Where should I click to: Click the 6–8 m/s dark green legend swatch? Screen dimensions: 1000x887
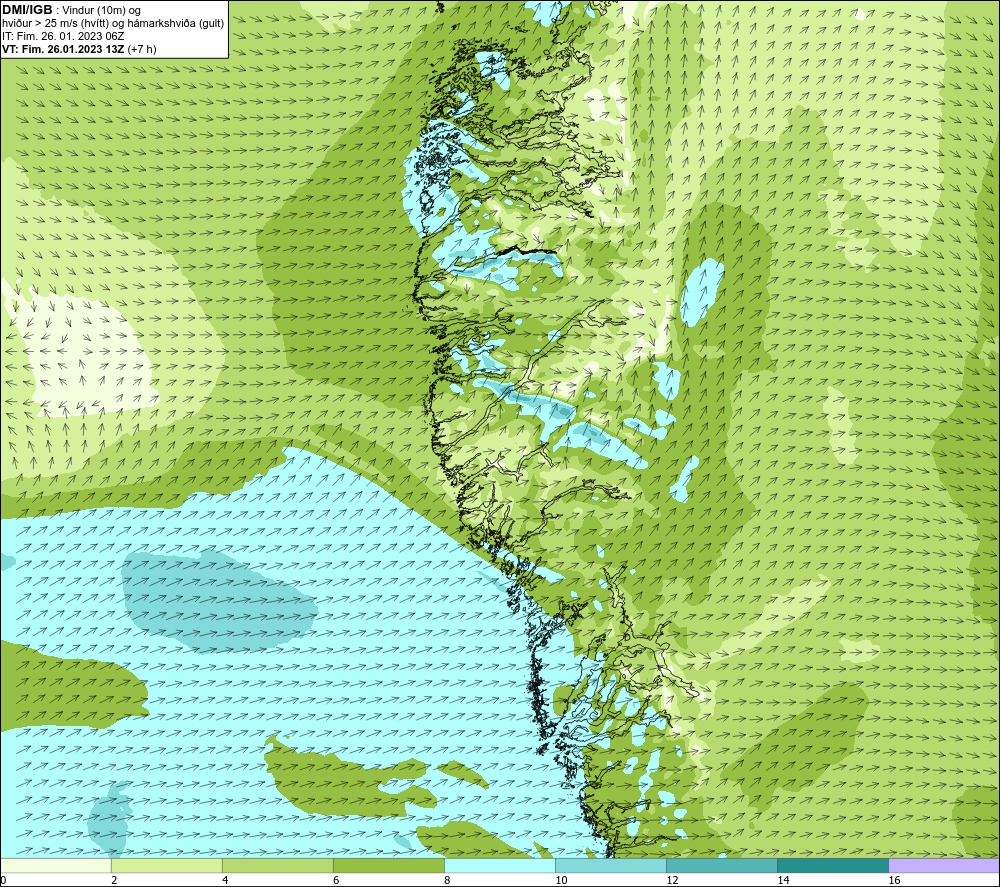point(388,865)
